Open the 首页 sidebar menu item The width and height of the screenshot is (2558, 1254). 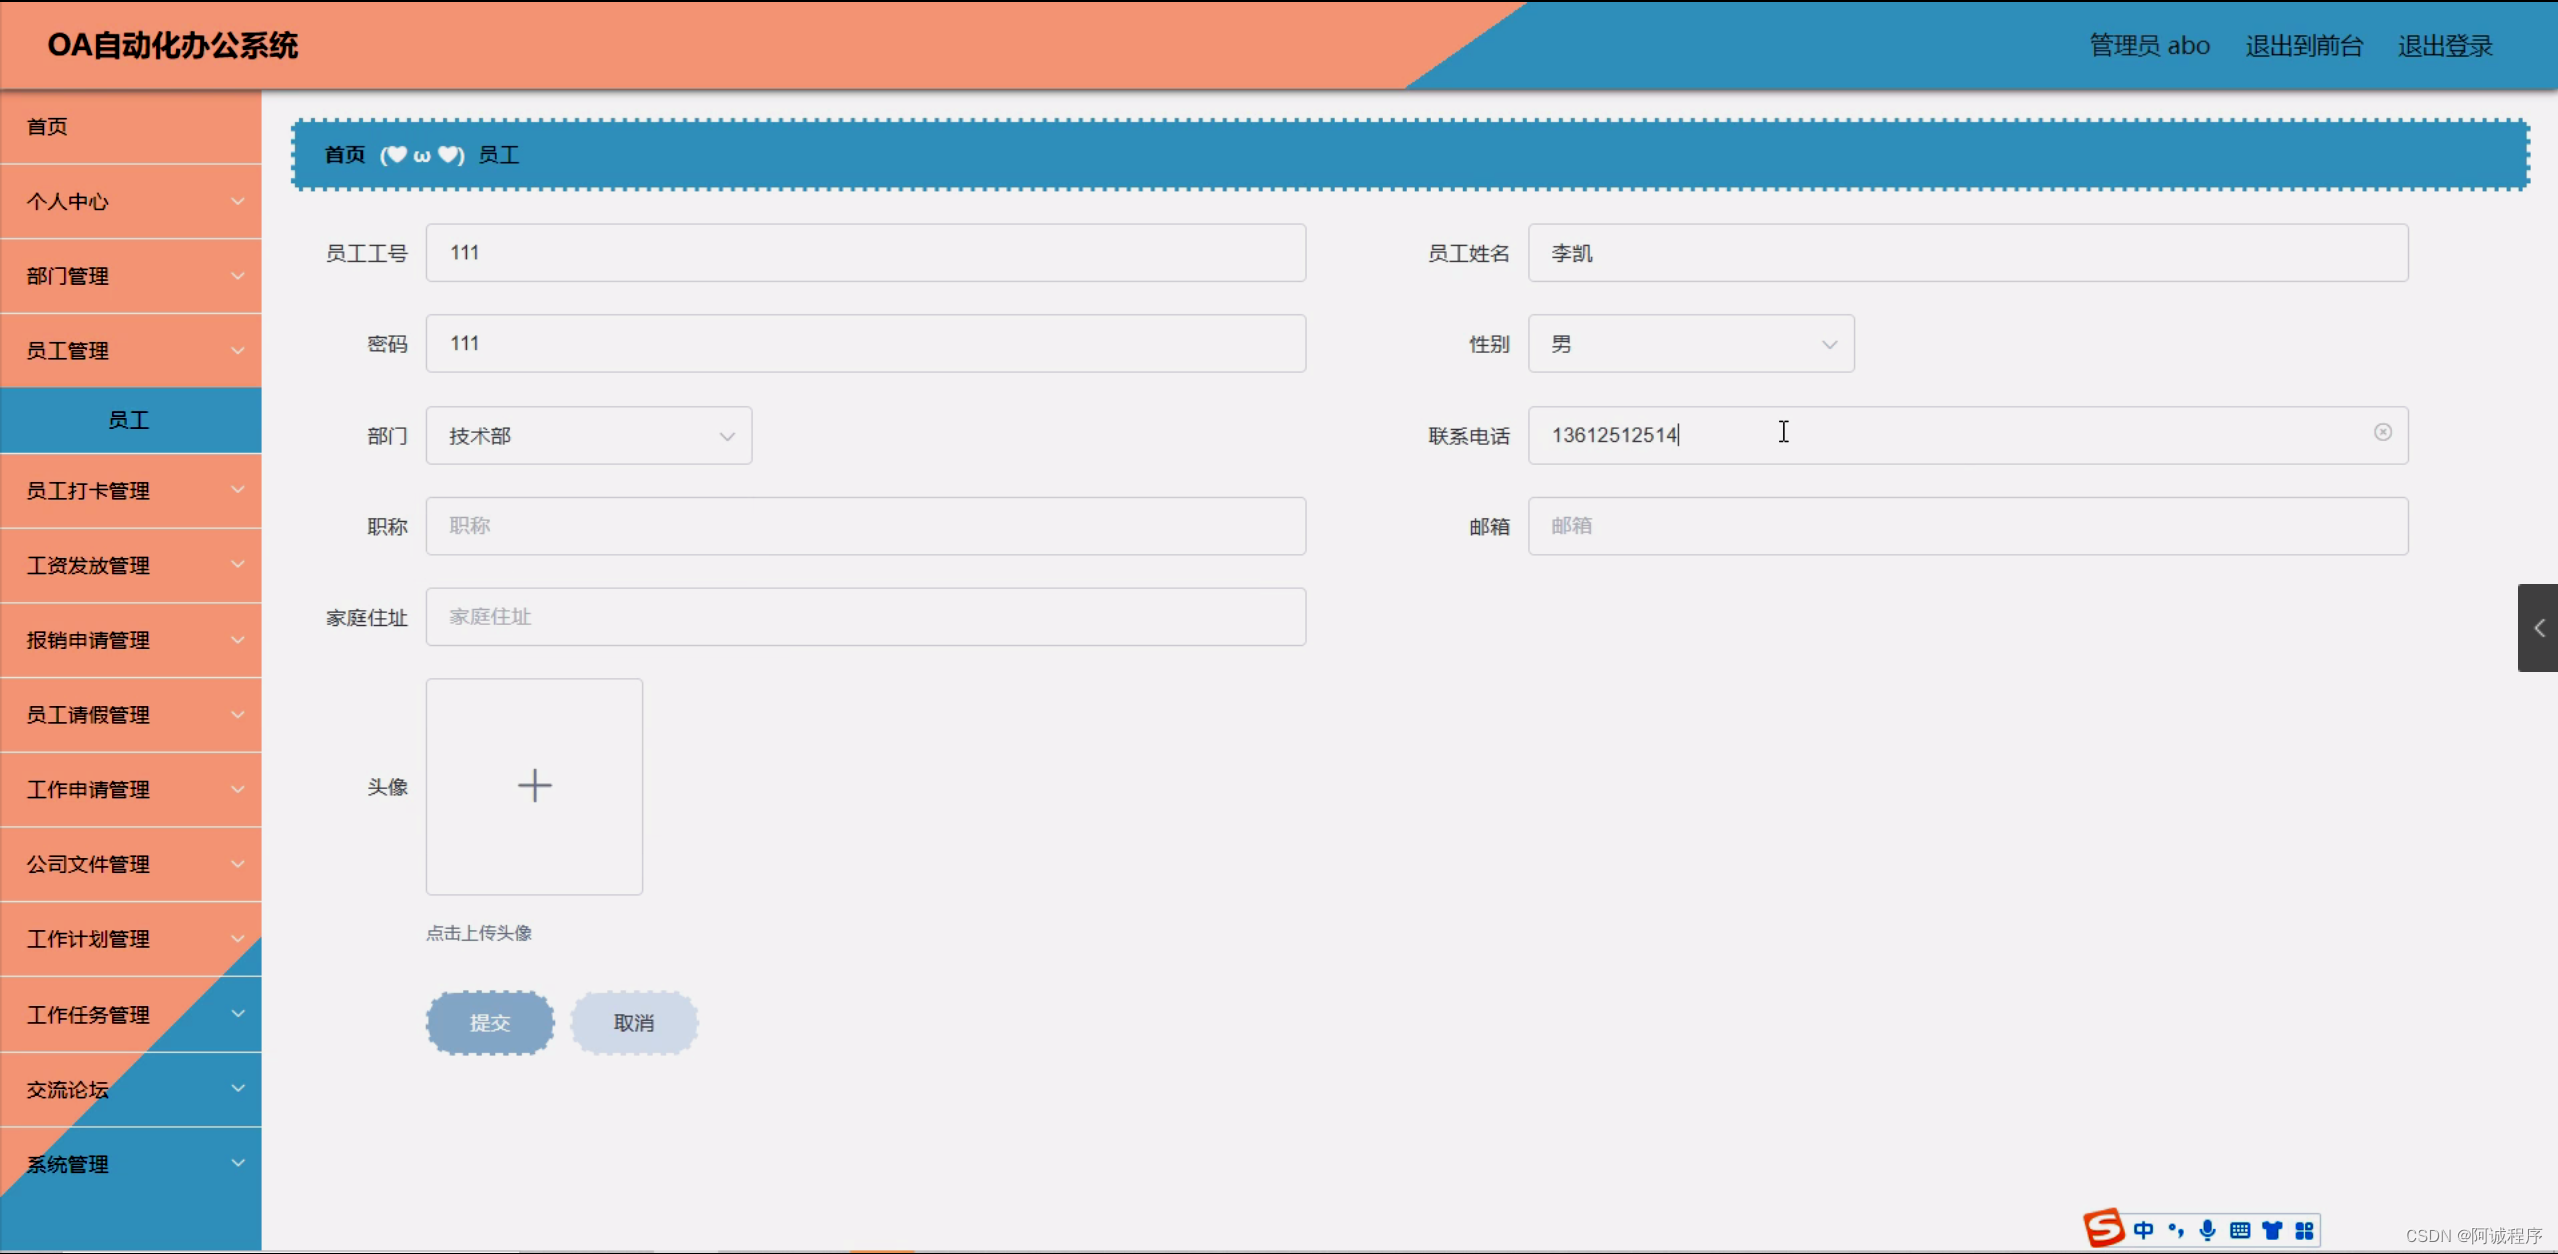pyautogui.click(x=47, y=127)
